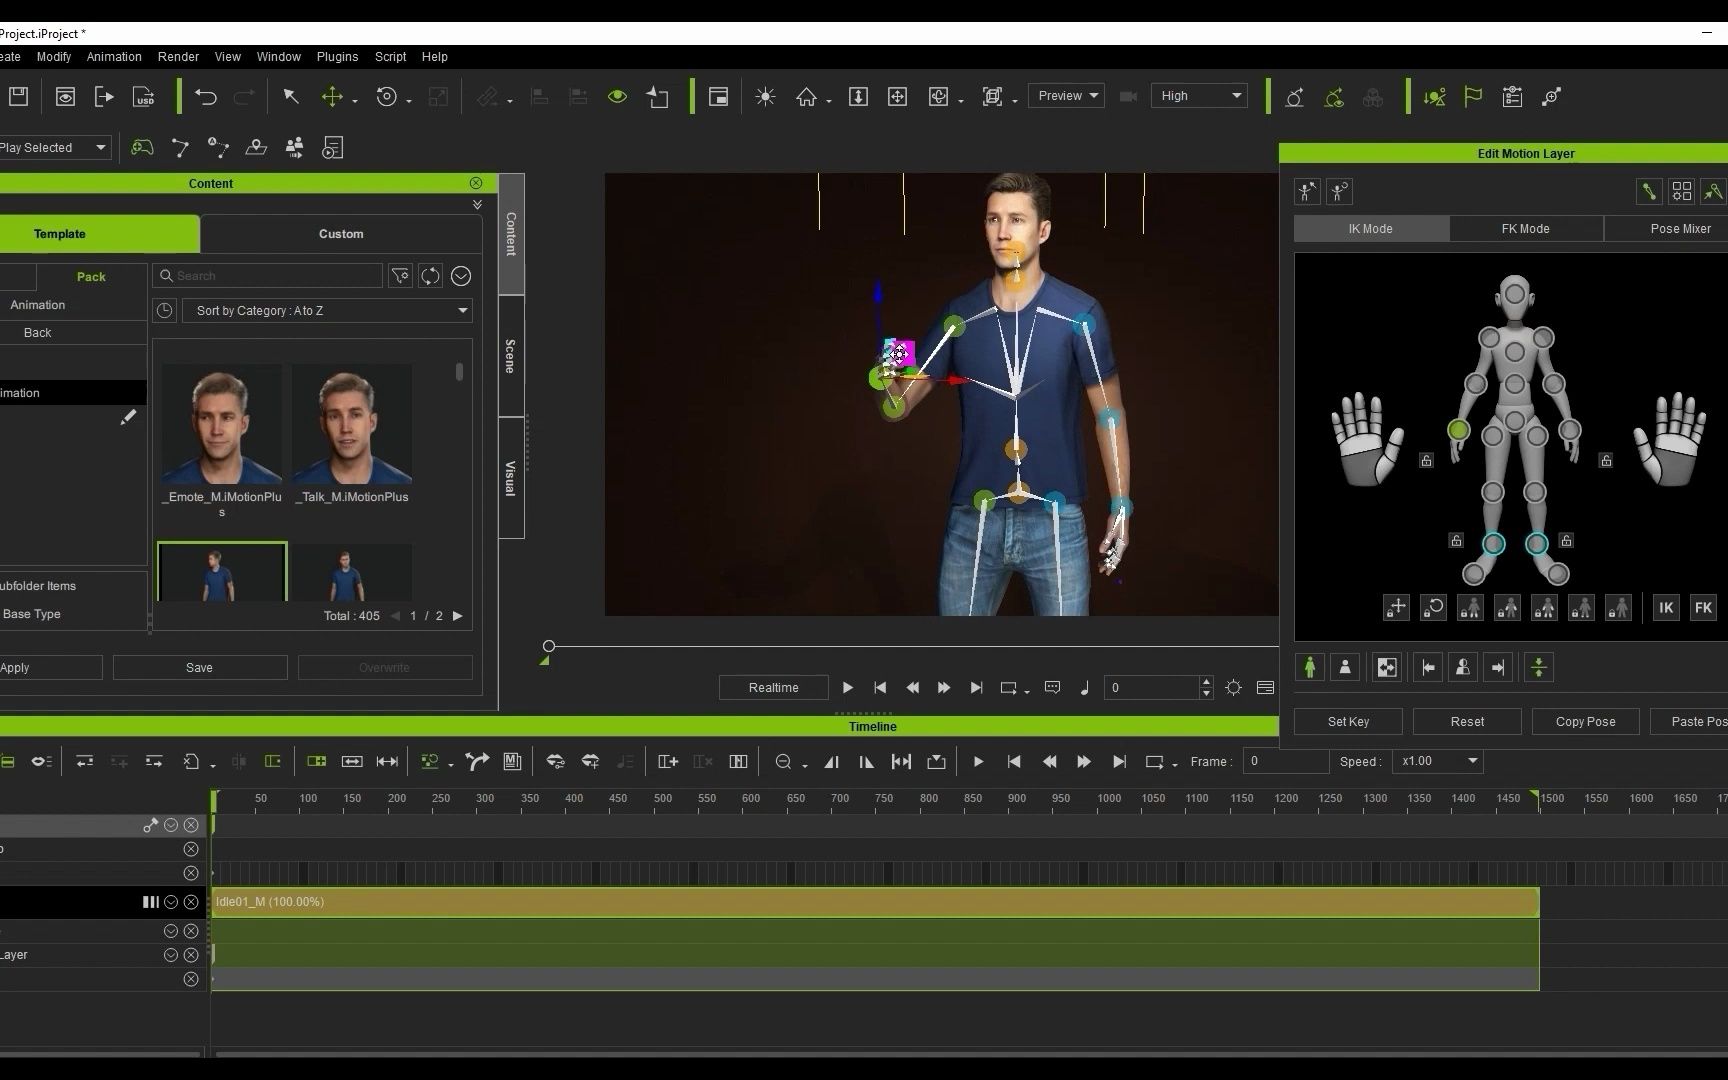The image size is (1728, 1080).
Task: Click the Home camera view icon
Action: [x=806, y=97]
